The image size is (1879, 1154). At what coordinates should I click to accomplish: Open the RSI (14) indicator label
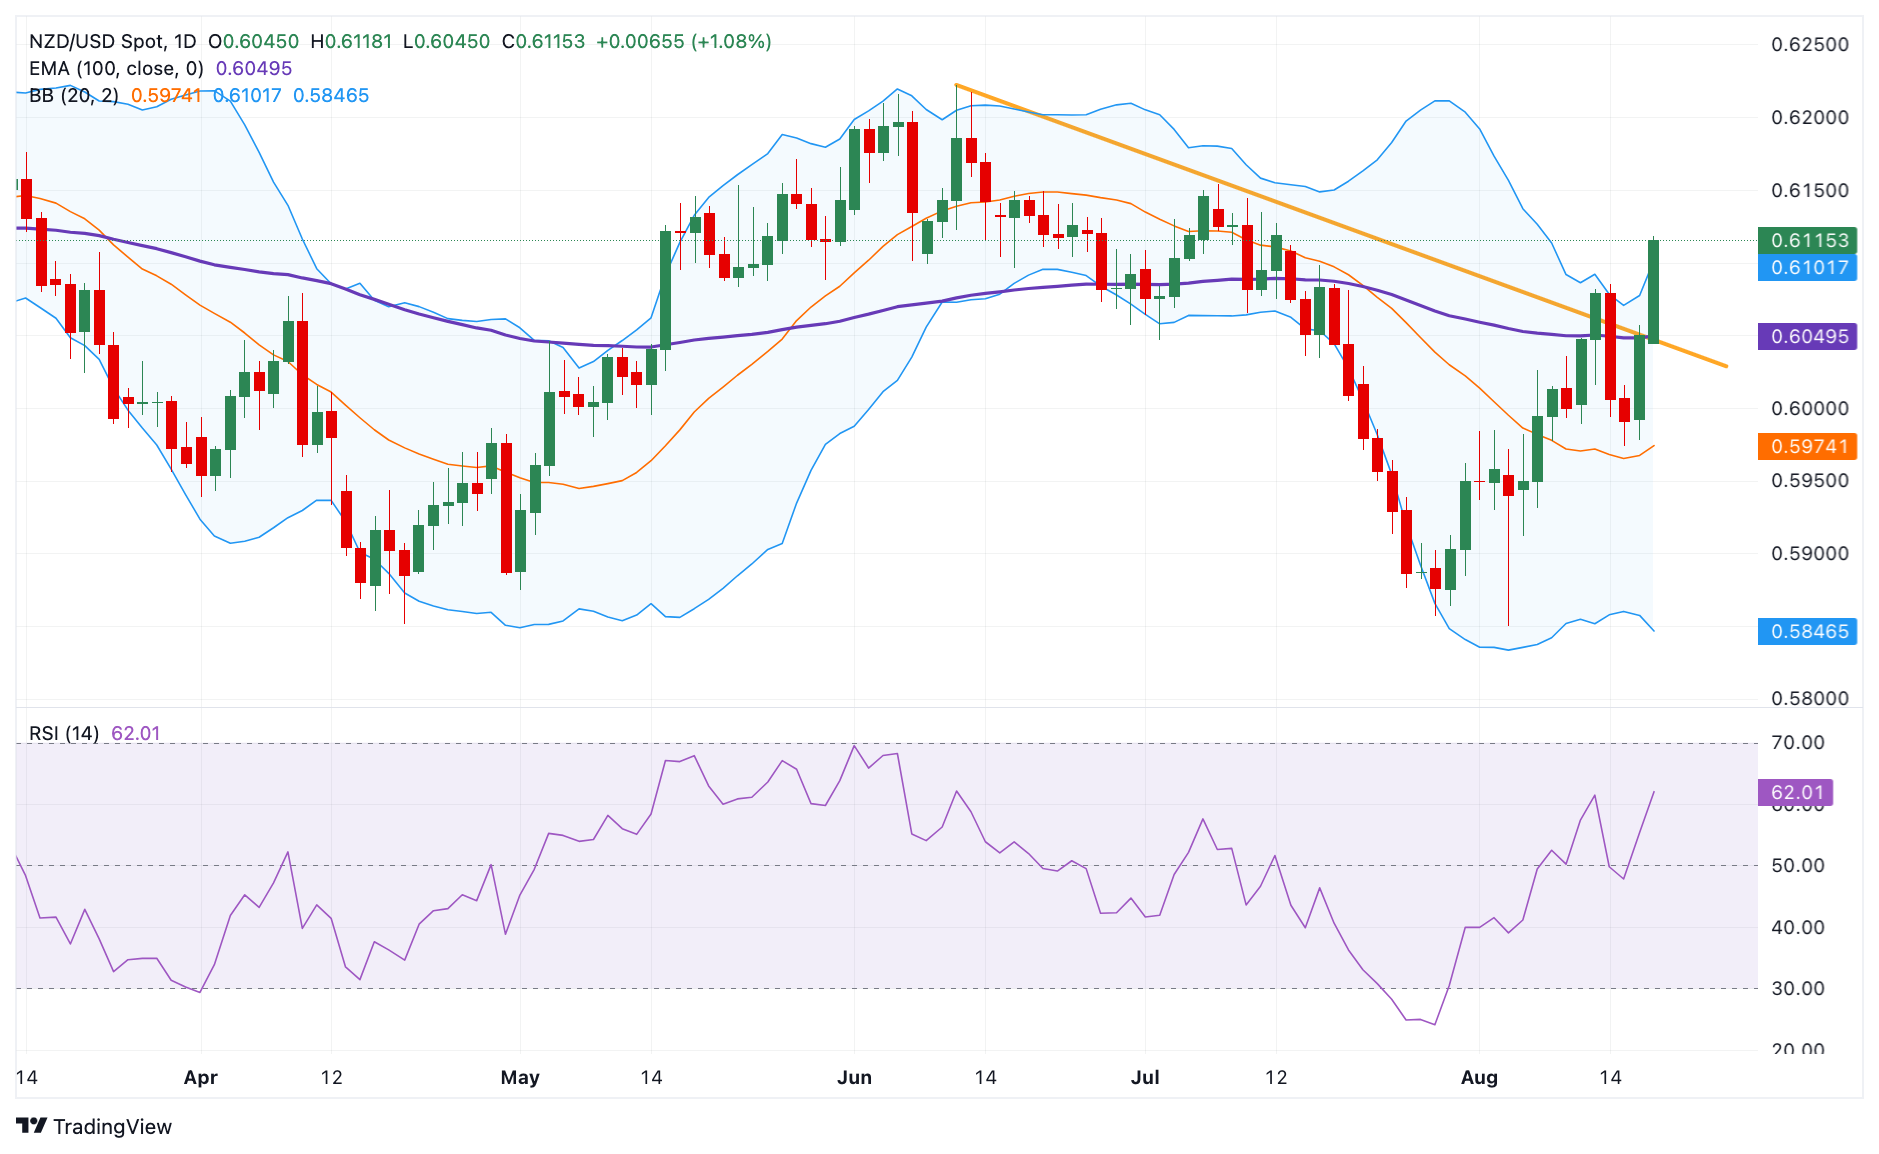64,733
